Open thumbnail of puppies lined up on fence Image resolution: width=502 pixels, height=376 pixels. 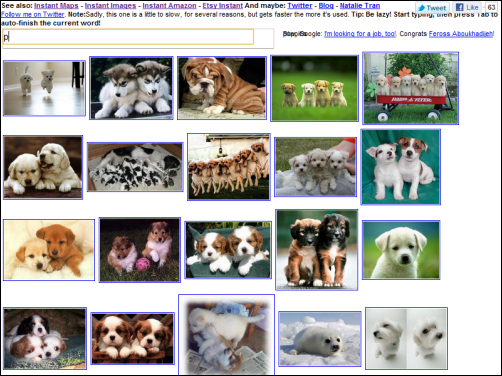pos(229,167)
